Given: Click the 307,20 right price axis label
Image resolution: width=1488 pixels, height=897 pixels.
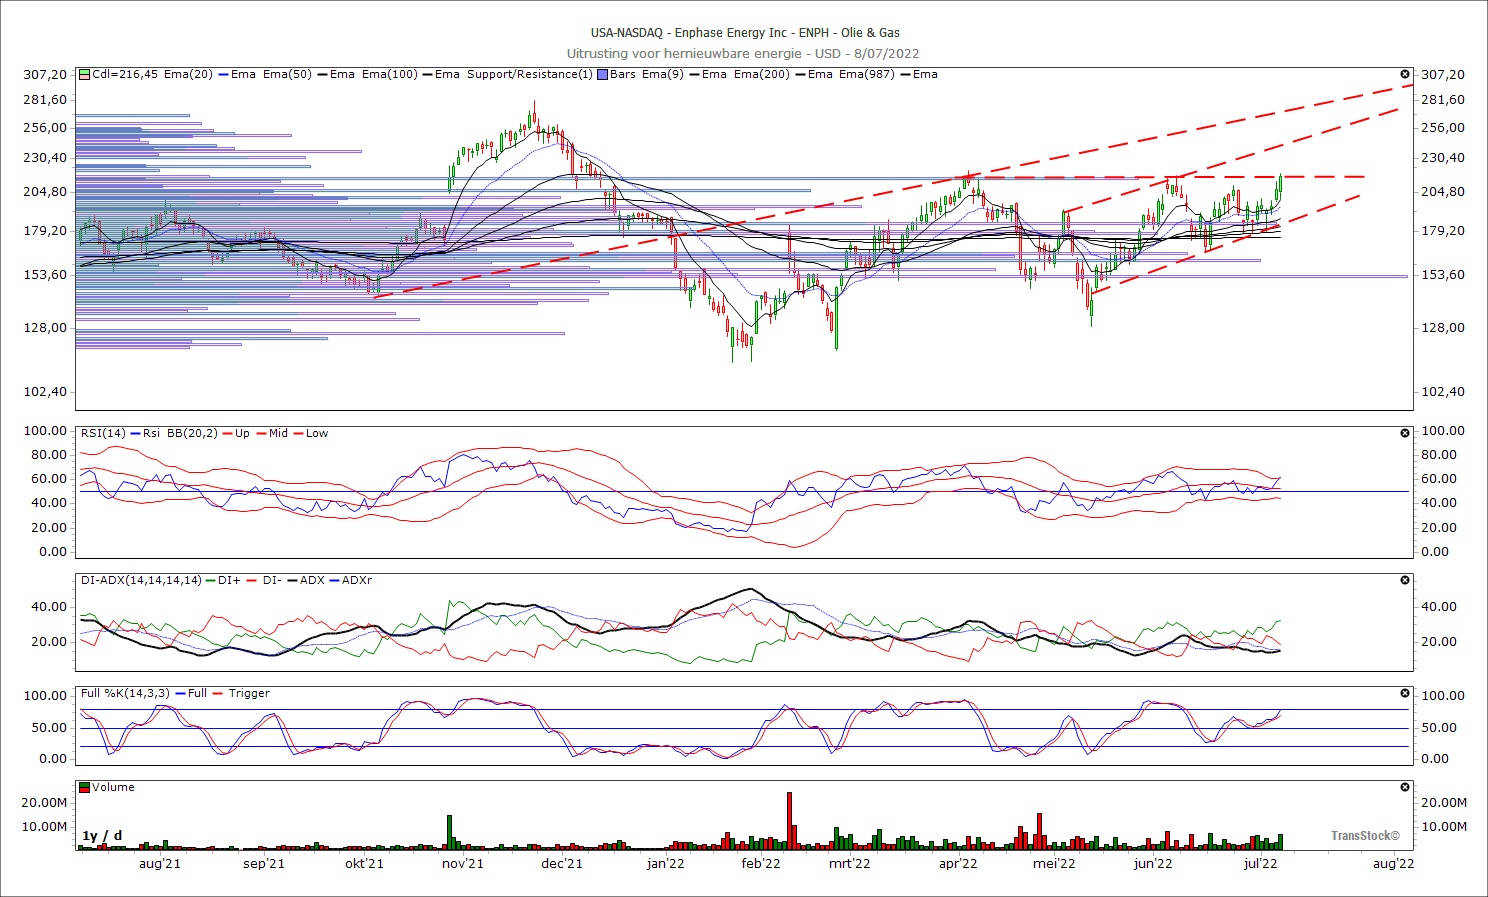Looking at the screenshot, I should [1443, 74].
